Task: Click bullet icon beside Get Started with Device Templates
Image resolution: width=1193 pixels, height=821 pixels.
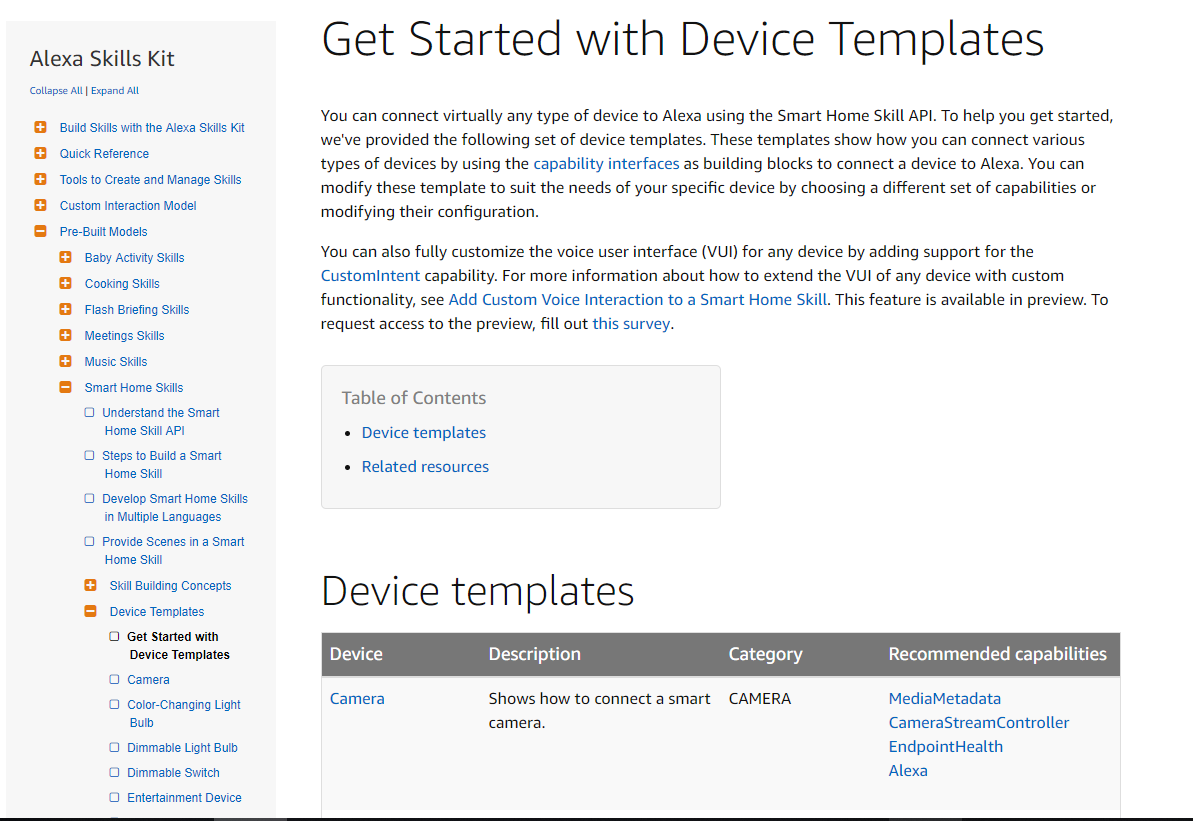Action: point(114,636)
